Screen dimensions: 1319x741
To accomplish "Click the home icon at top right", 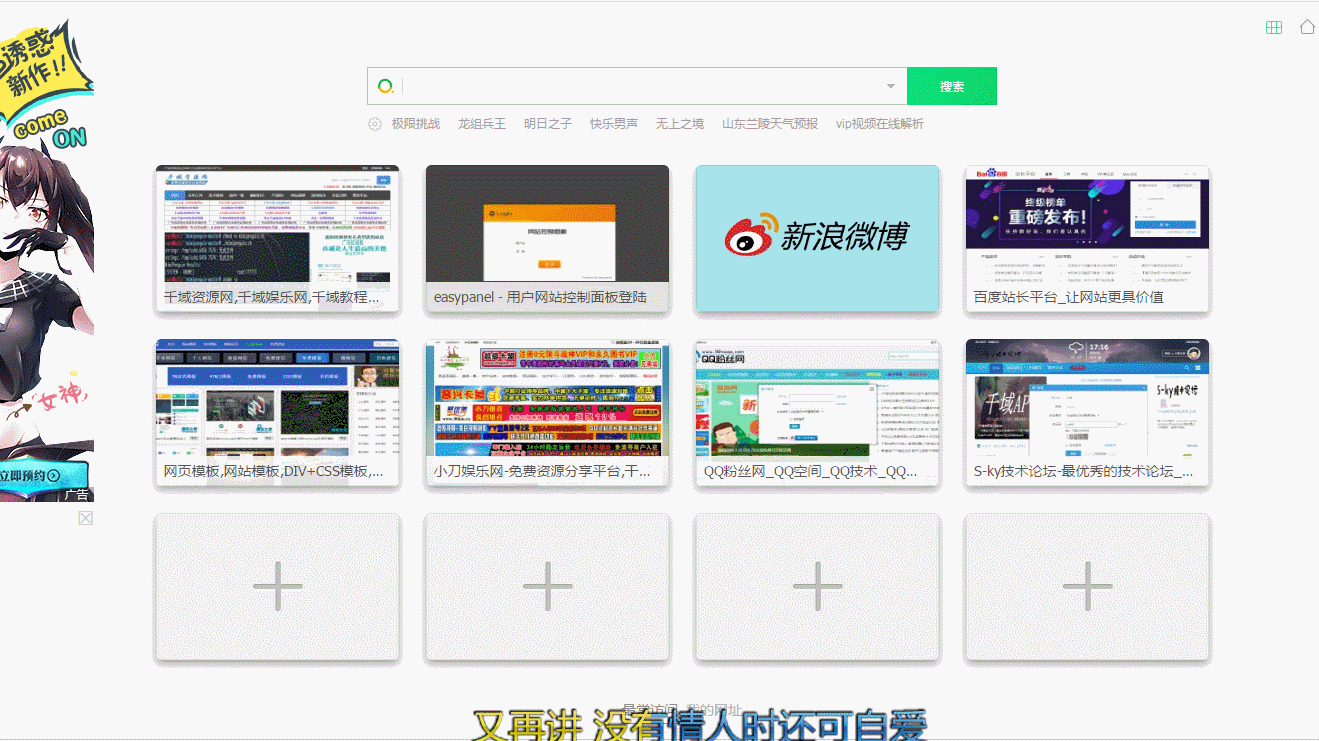I will coord(1307,27).
